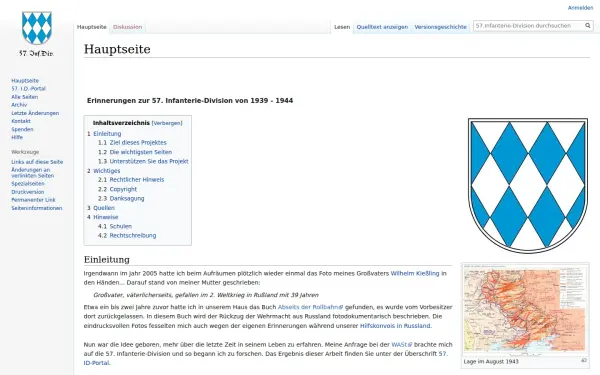Click the Einleitung section heading

[106, 259]
